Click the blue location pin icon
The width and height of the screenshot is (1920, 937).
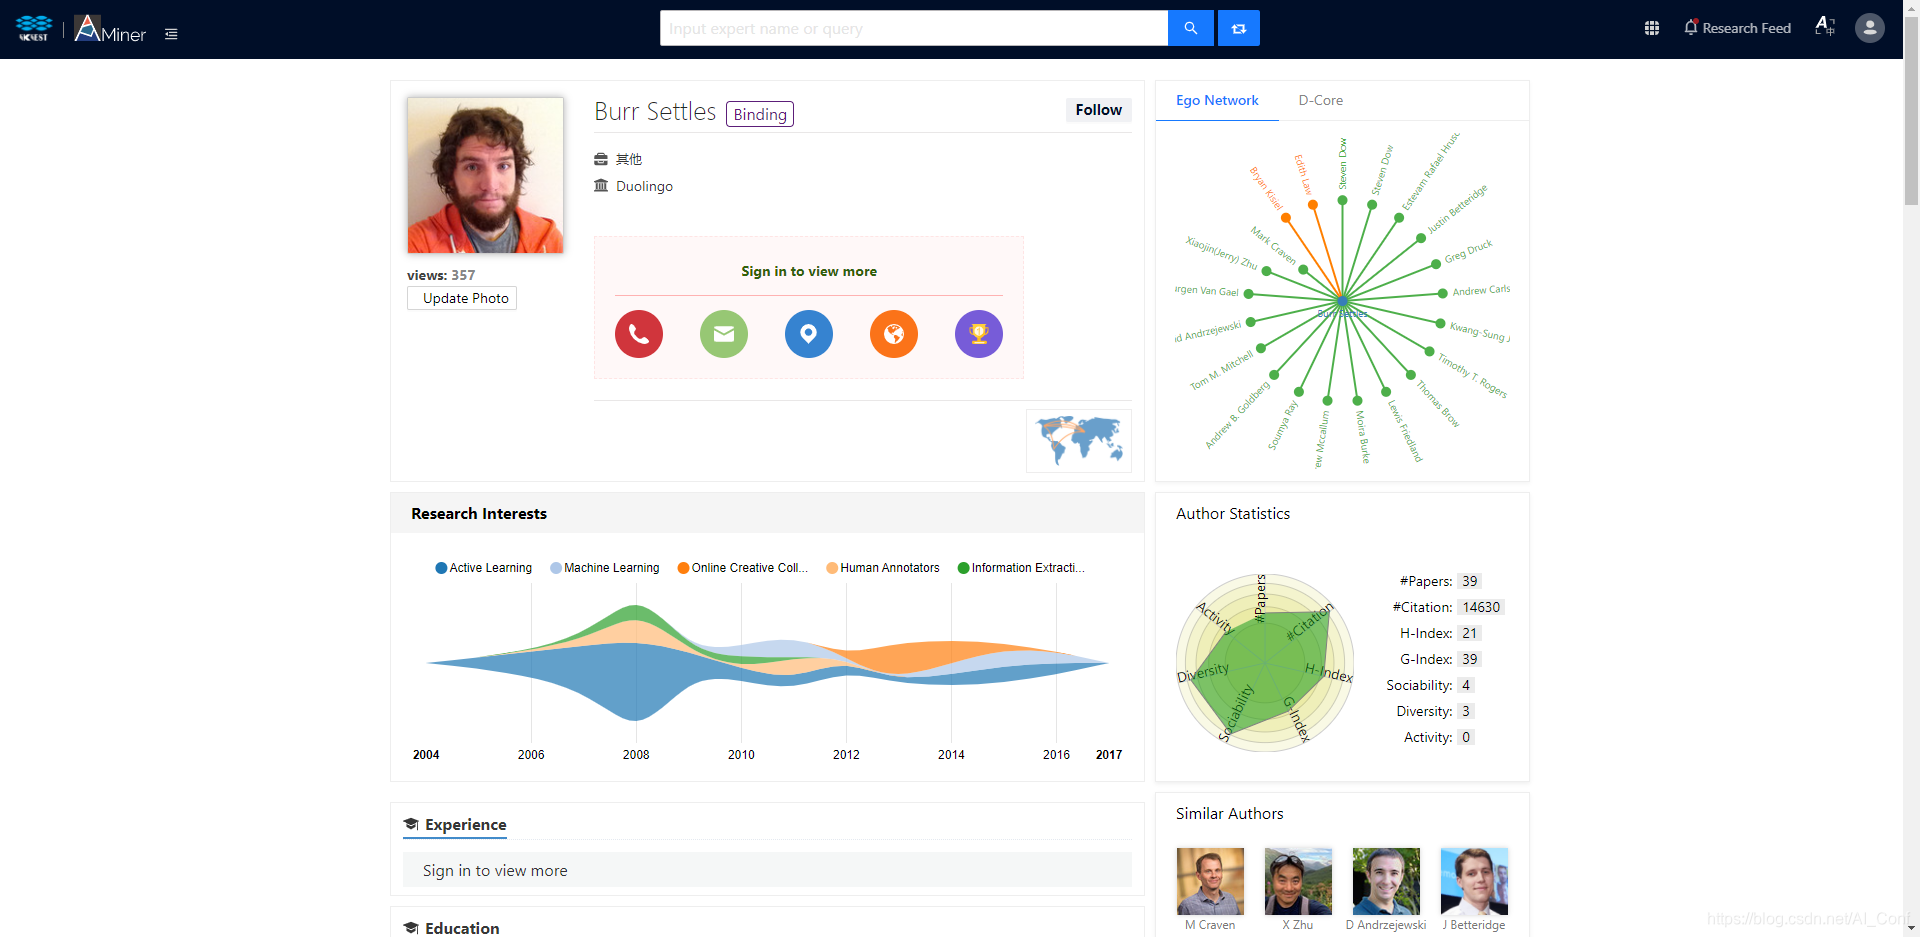pyautogui.click(x=809, y=334)
